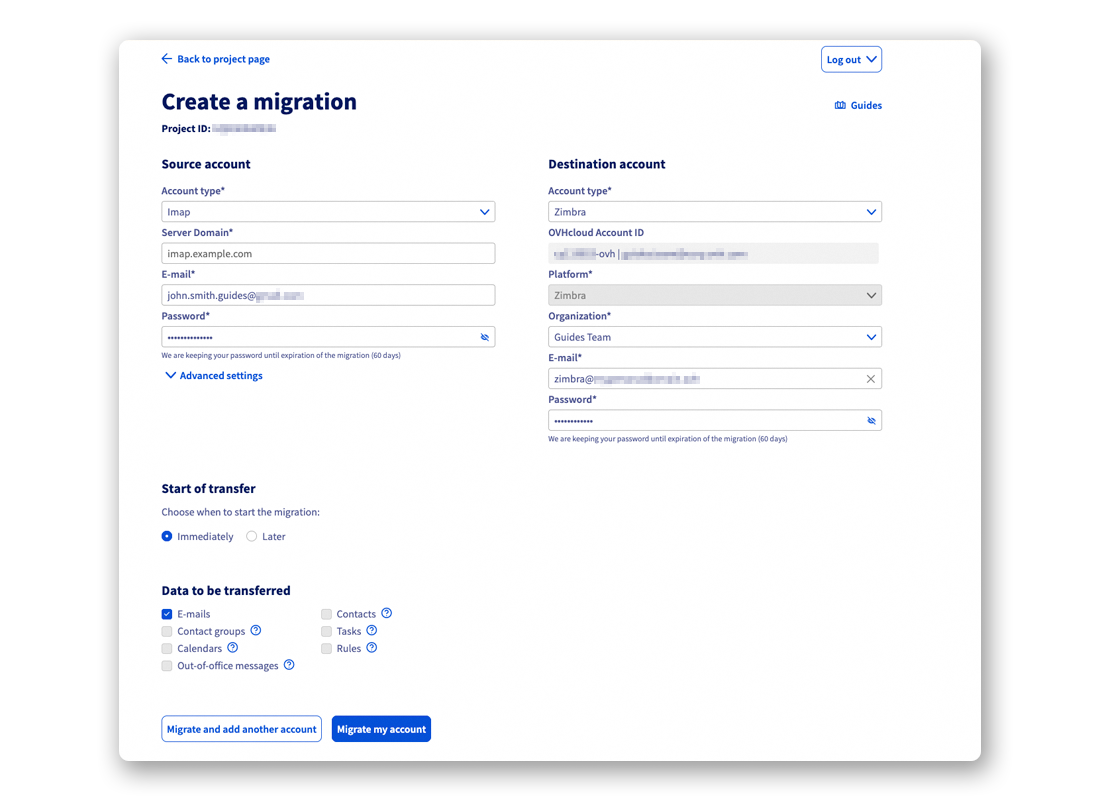Click the Out-of-office messages help icon
This screenshot has width=1100, height=800.
(289, 665)
